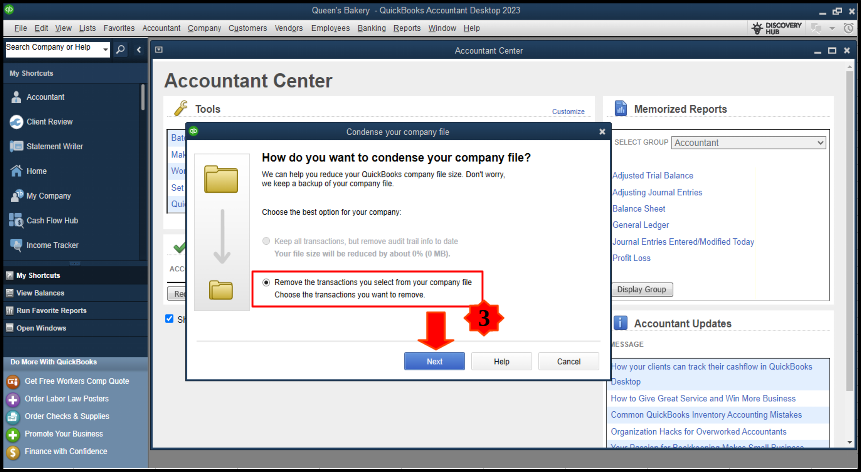Click the Next button

tap(434, 361)
